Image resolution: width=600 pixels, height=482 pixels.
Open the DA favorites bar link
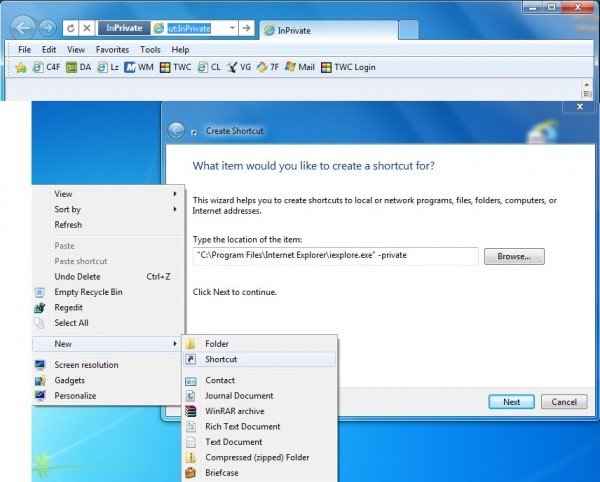(x=78, y=67)
